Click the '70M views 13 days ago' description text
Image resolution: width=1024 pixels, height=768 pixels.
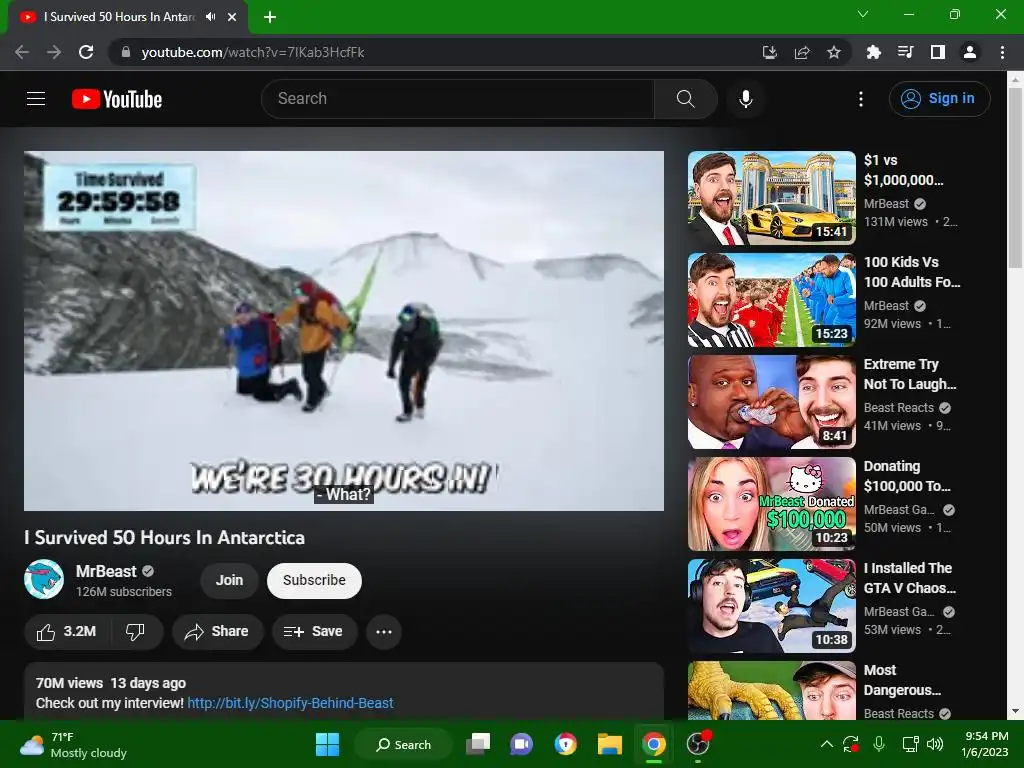[x=111, y=683]
